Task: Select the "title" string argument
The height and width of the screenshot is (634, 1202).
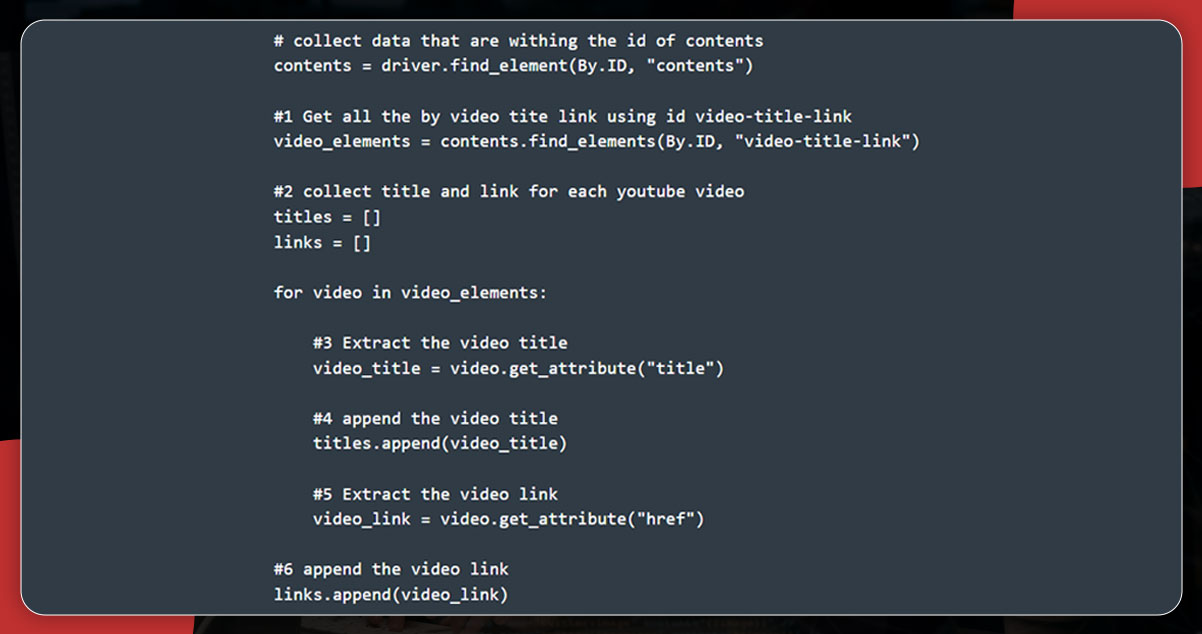Action: [680, 368]
